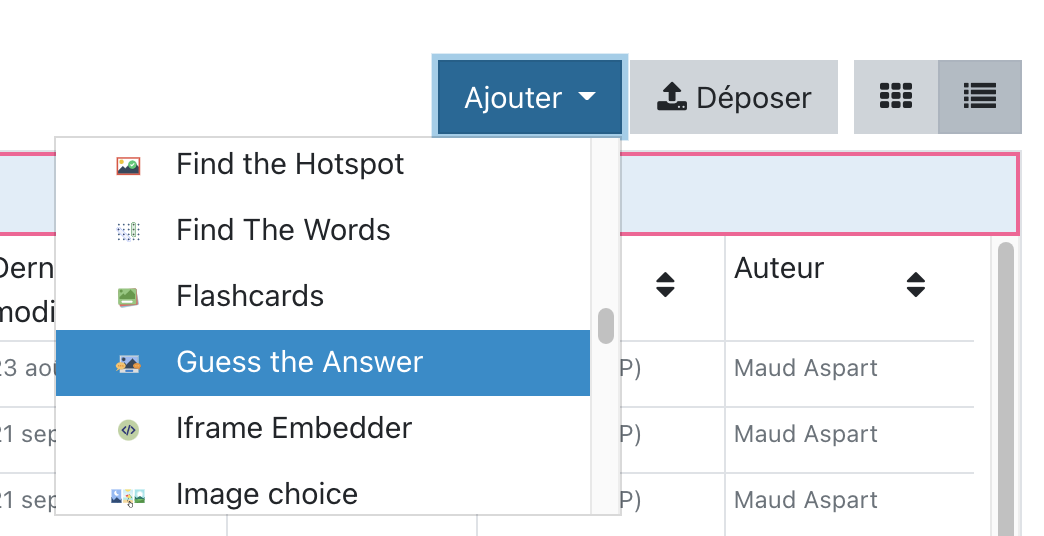Click the upload icon in Déposer
This screenshot has height=536, width=1044.
(x=671, y=97)
